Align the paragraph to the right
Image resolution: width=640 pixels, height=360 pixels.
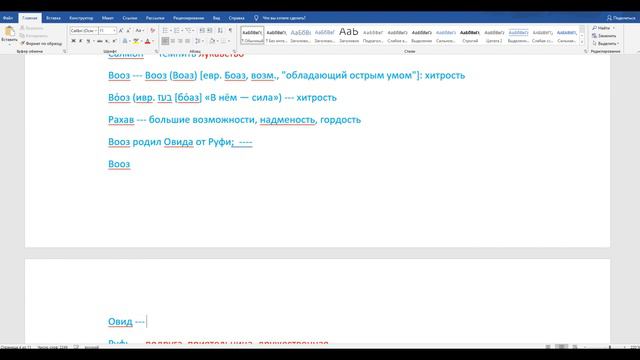coord(180,41)
